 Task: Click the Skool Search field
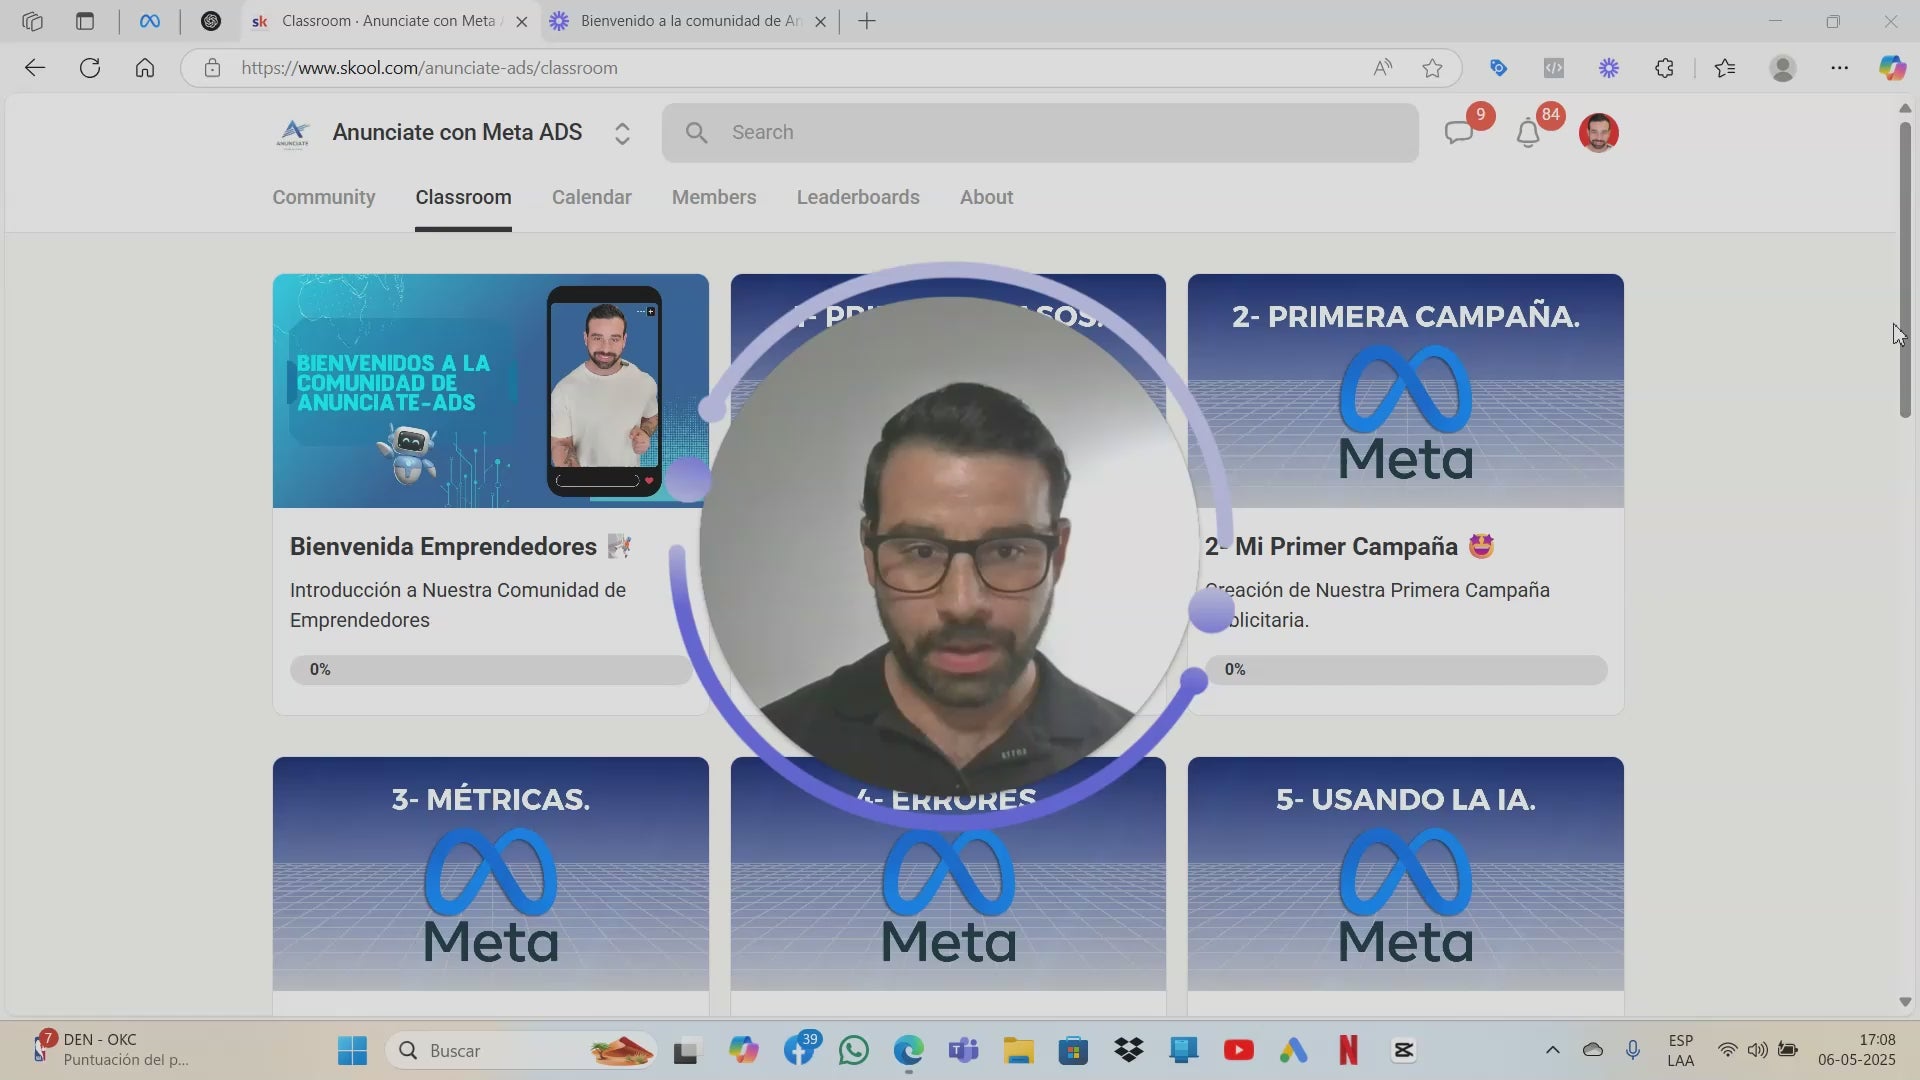(1040, 133)
